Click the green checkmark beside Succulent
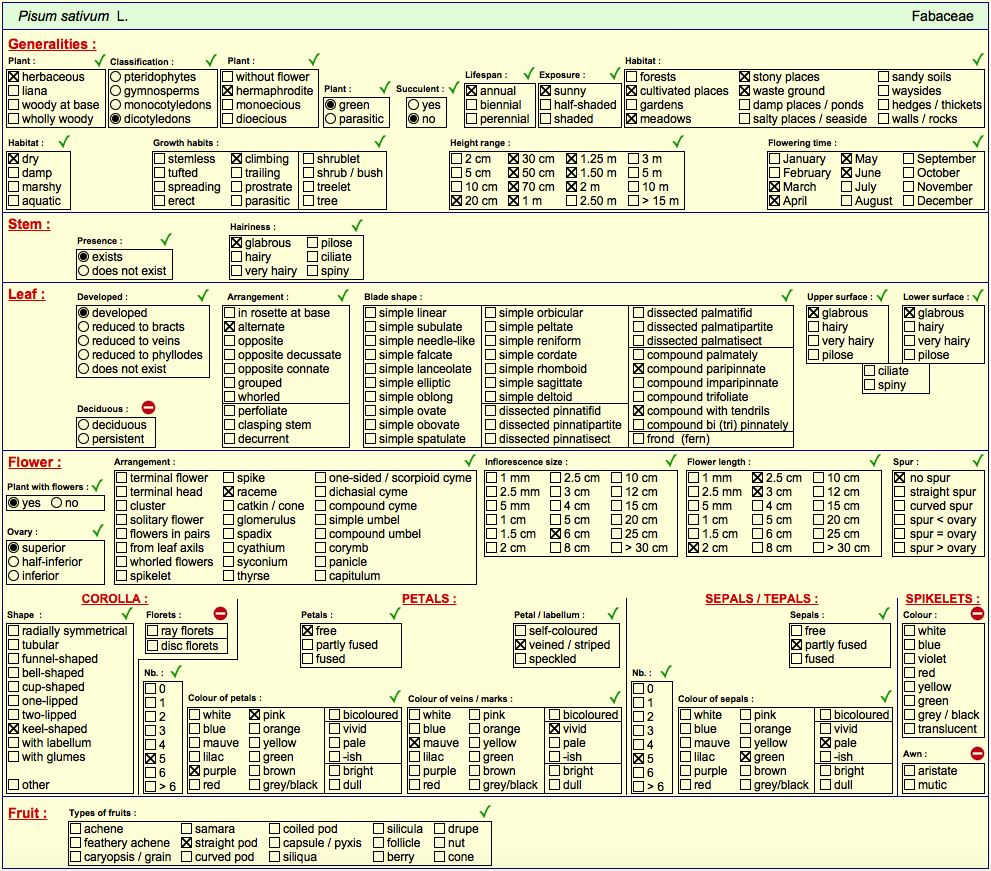This screenshot has height=871, width=991. click(453, 87)
